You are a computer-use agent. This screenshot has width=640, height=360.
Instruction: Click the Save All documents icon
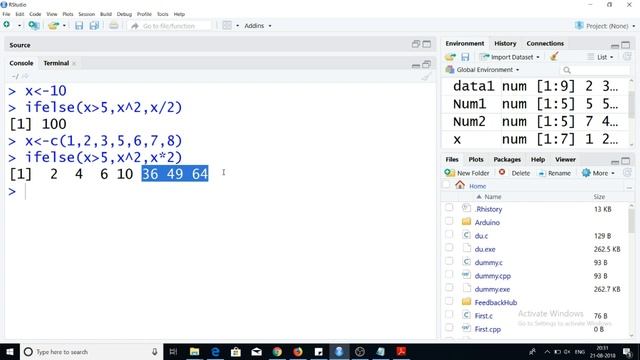(x=94, y=26)
